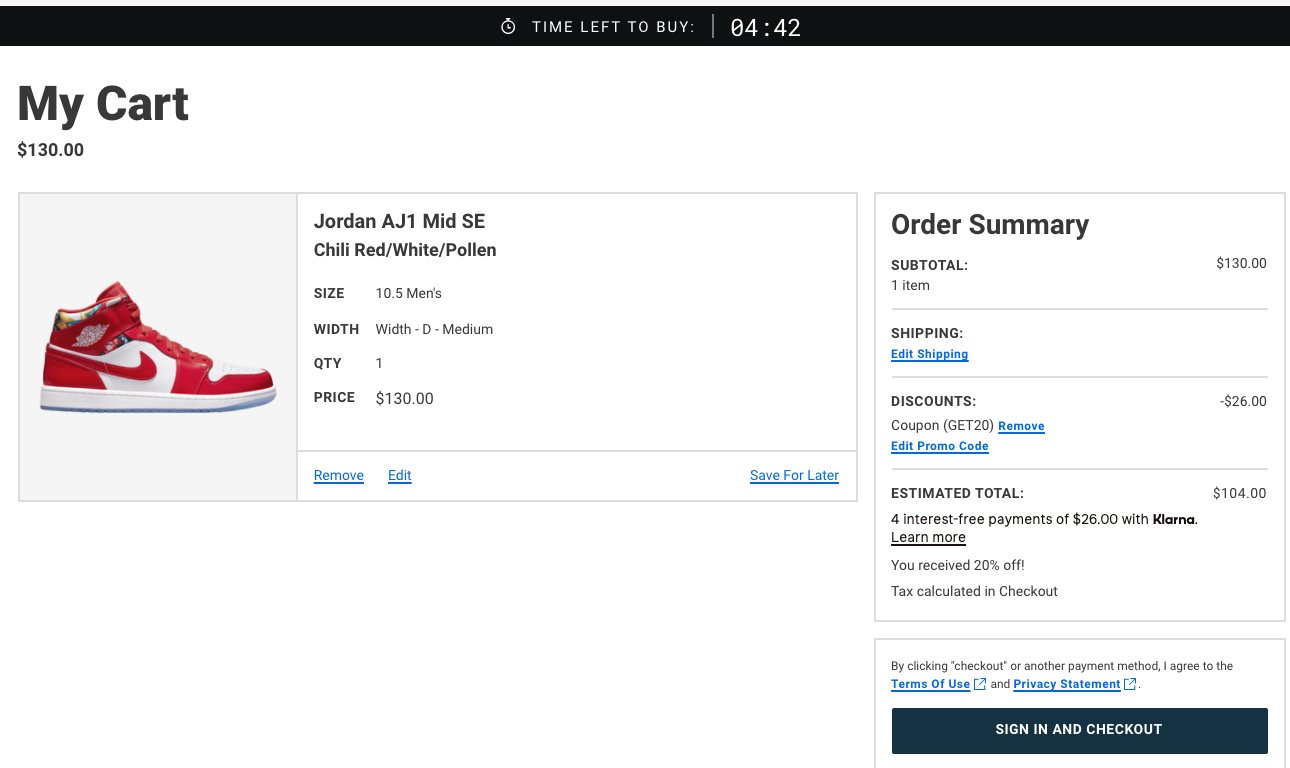Open the Privacy Statement link

pyautogui.click(x=1067, y=684)
